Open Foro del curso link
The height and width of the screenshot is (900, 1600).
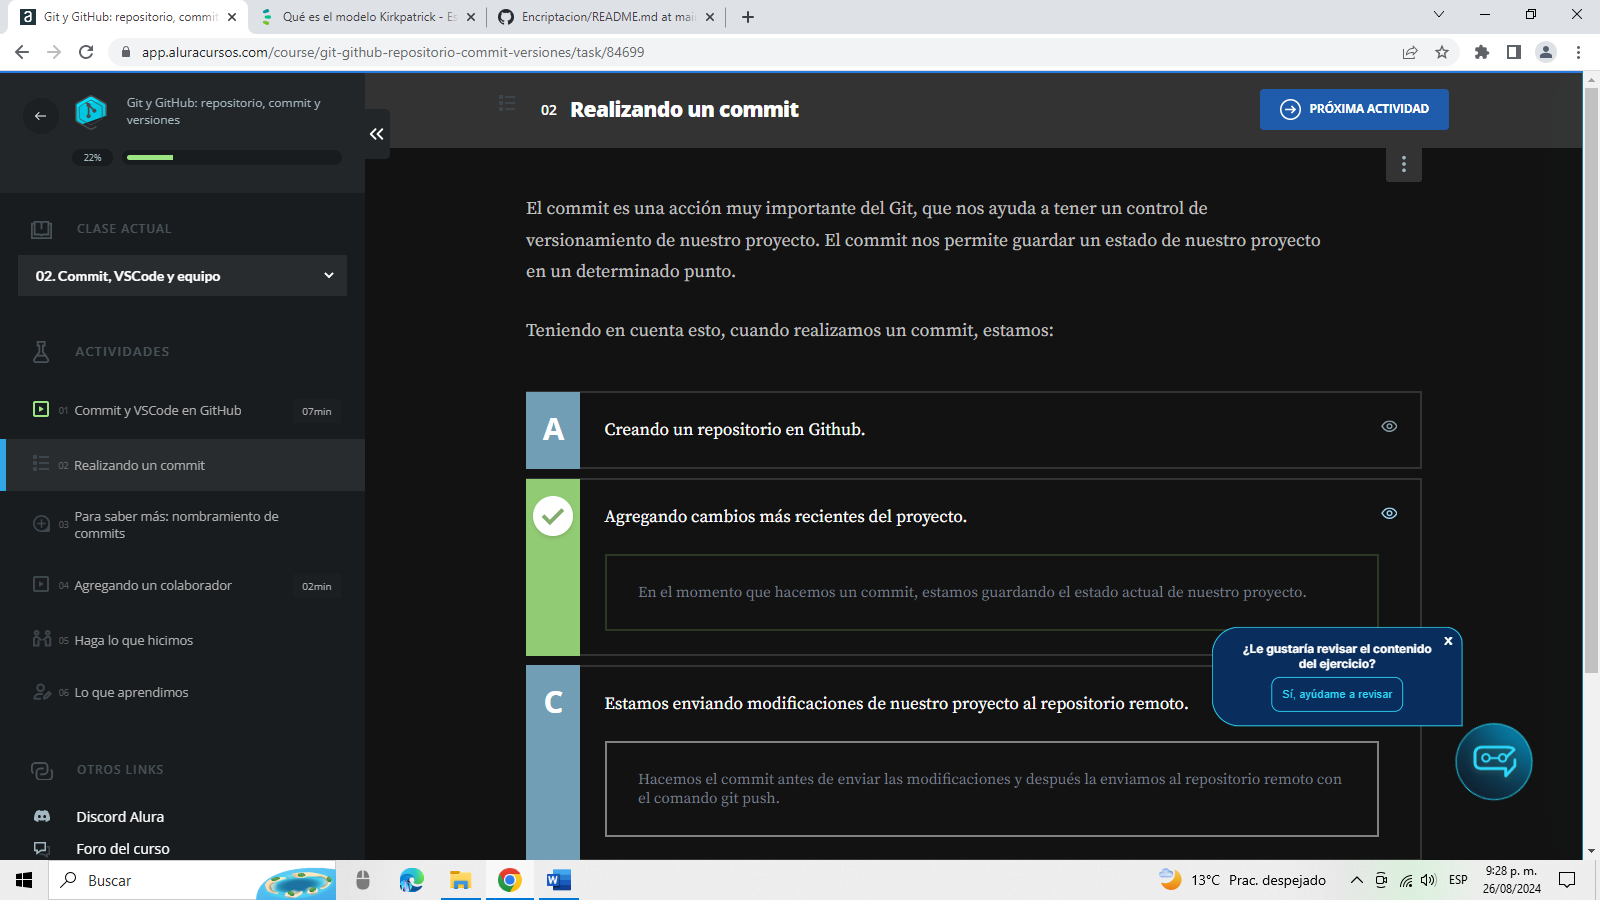123,849
